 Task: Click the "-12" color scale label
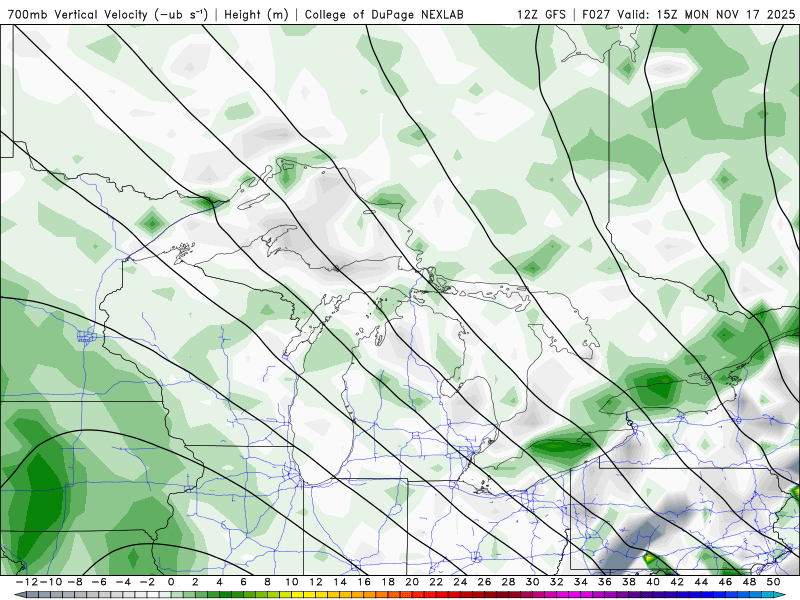[27, 582]
